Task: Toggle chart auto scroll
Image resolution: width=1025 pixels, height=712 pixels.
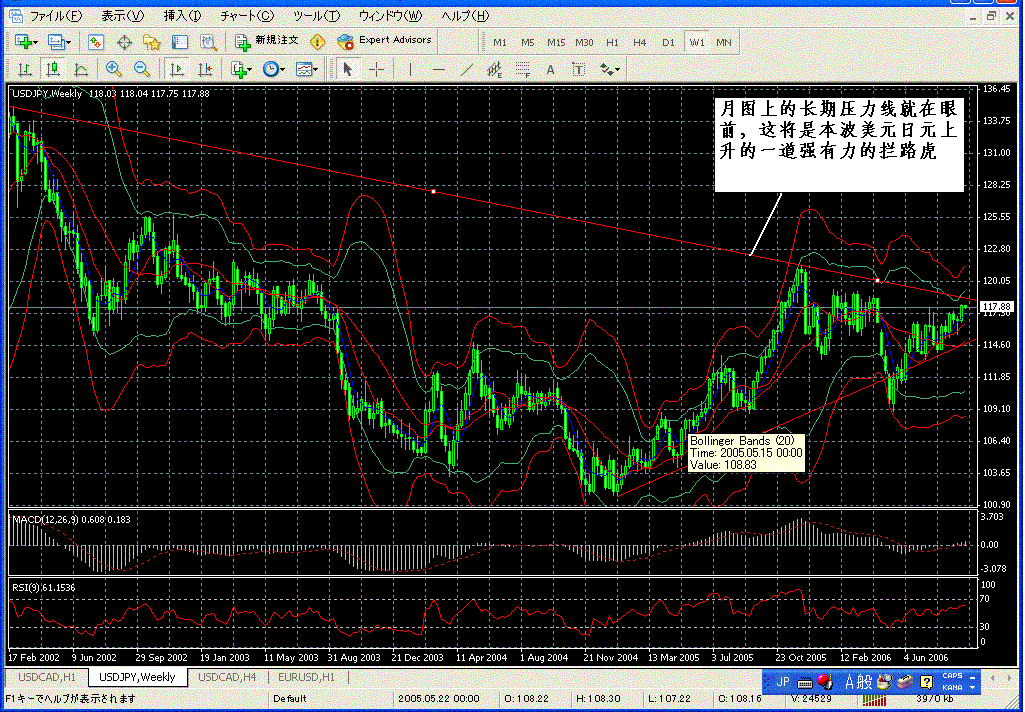Action: (177, 69)
